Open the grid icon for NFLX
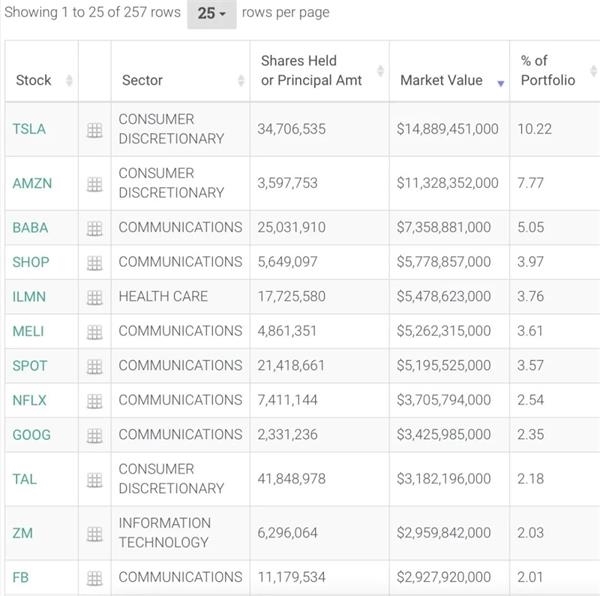 point(95,401)
